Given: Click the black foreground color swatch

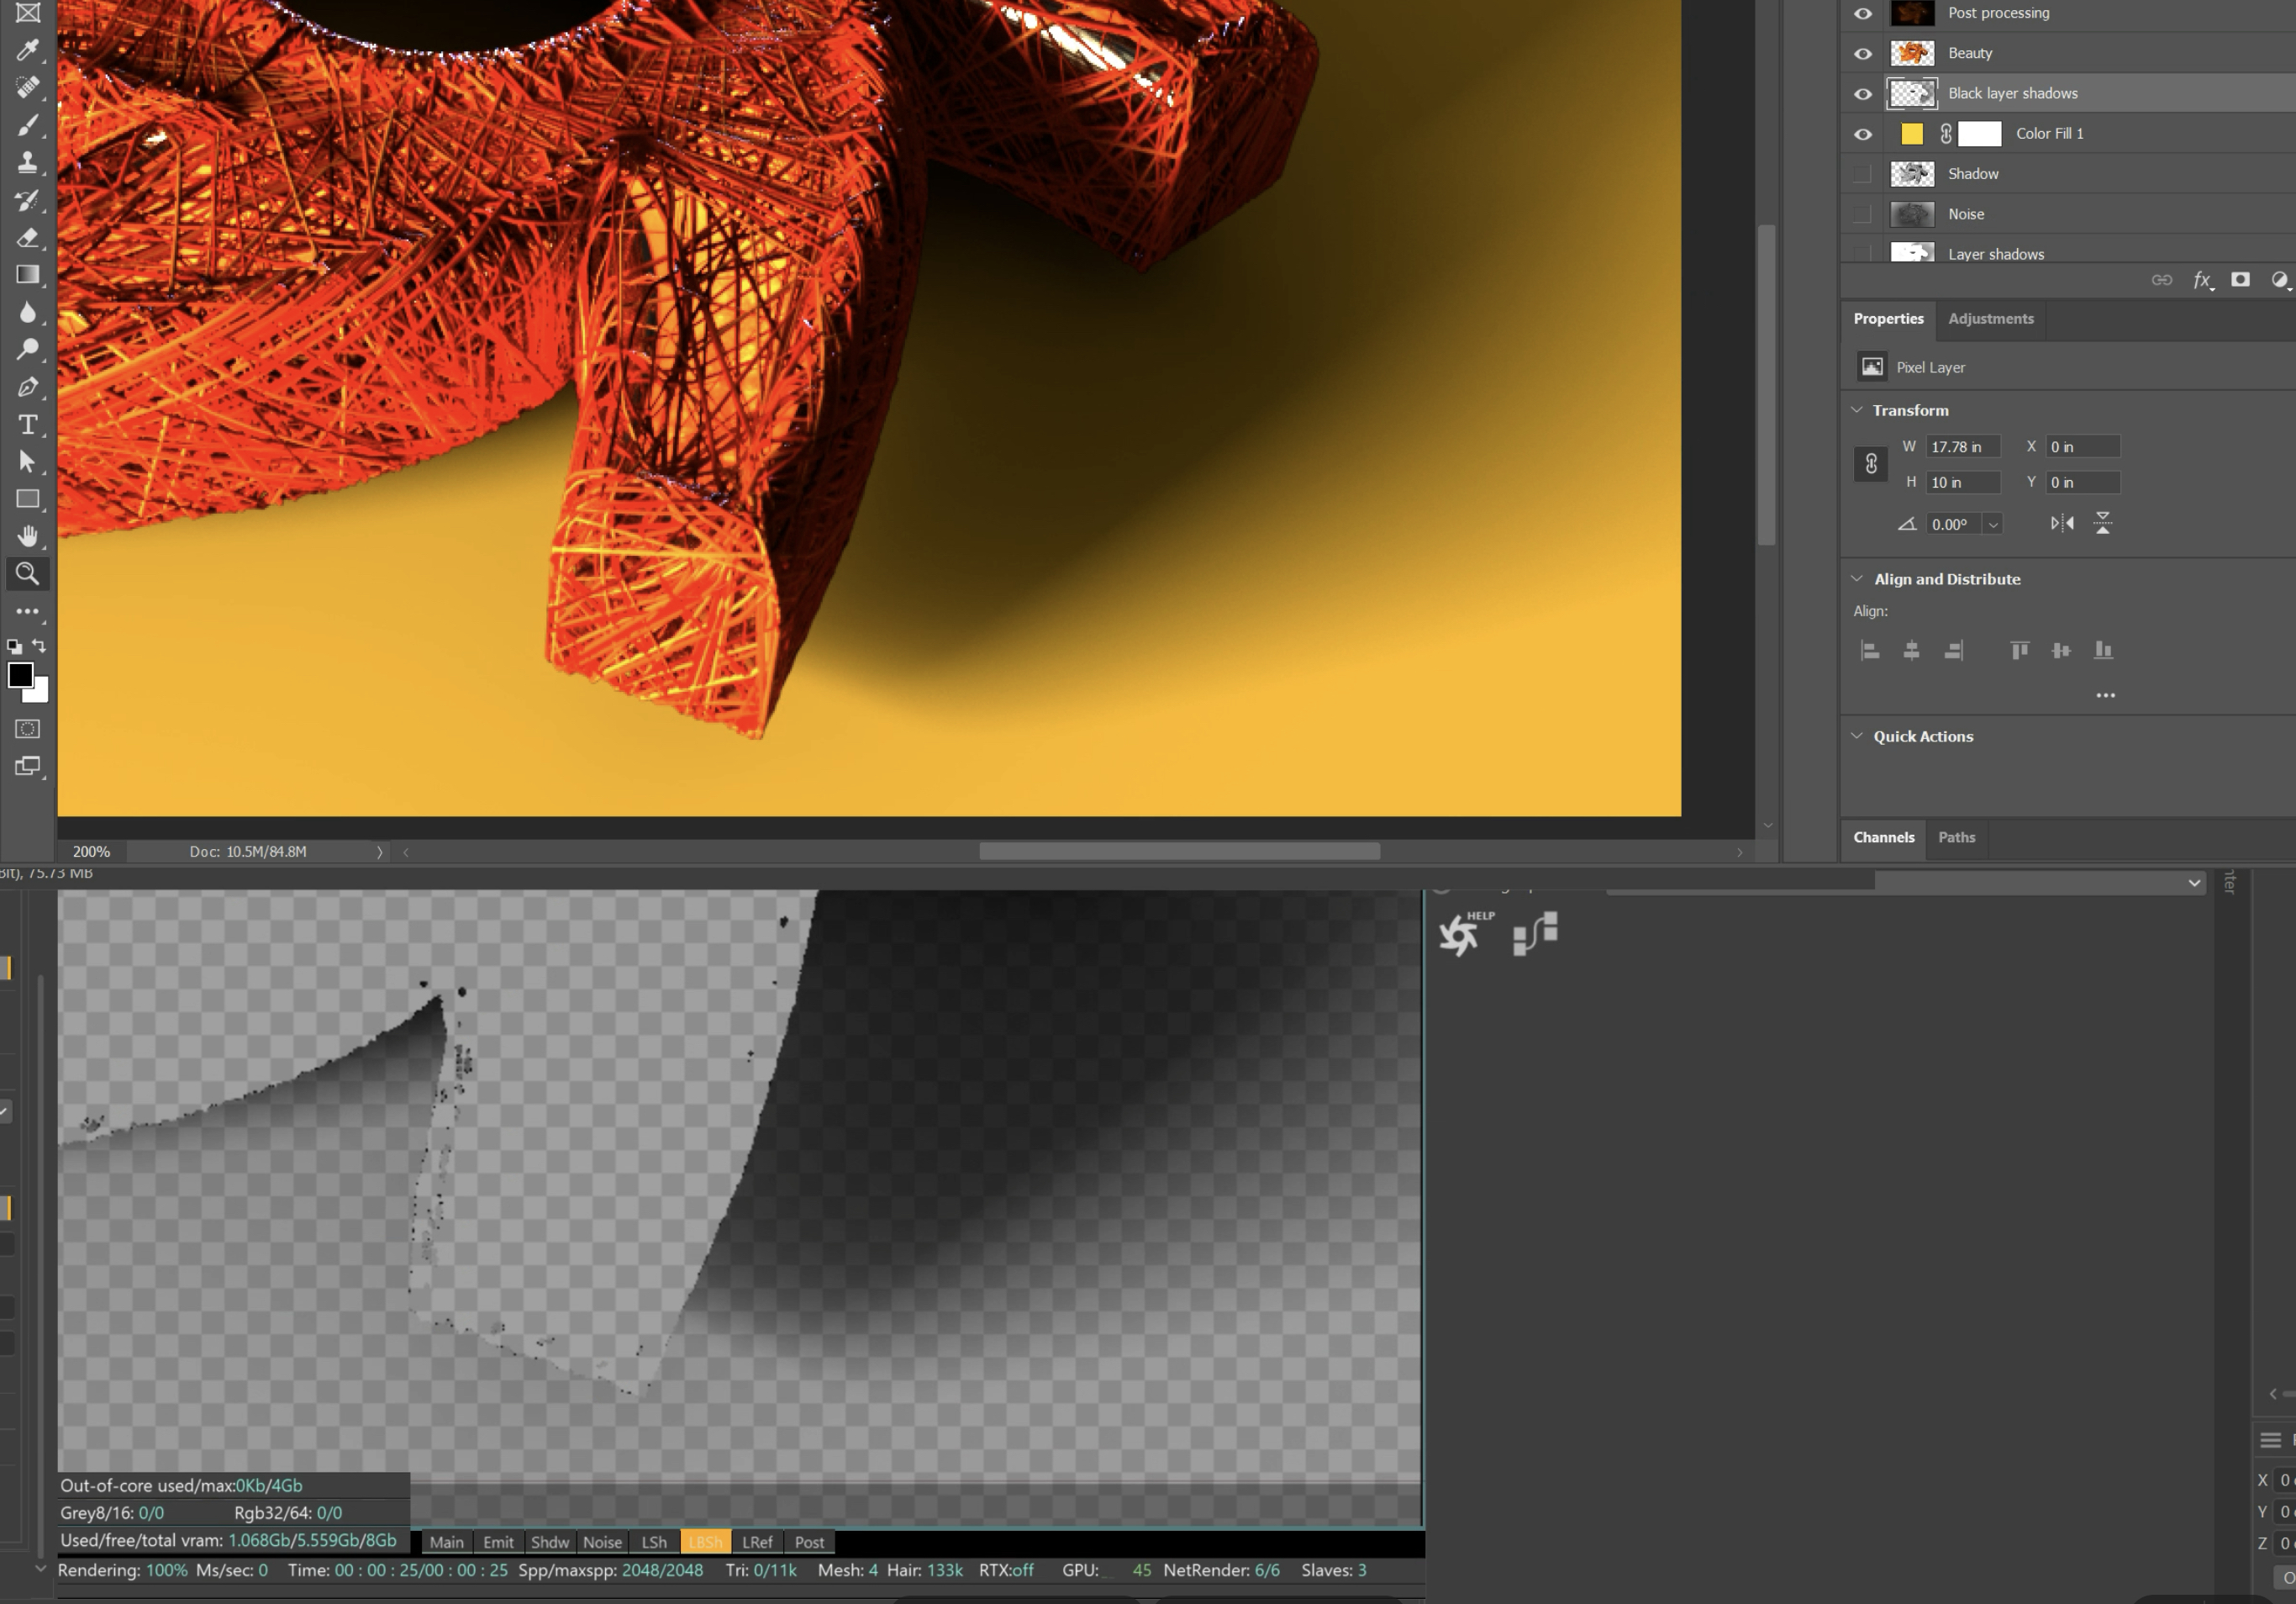Looking at the screenshot, I should (x=20, y=675).
